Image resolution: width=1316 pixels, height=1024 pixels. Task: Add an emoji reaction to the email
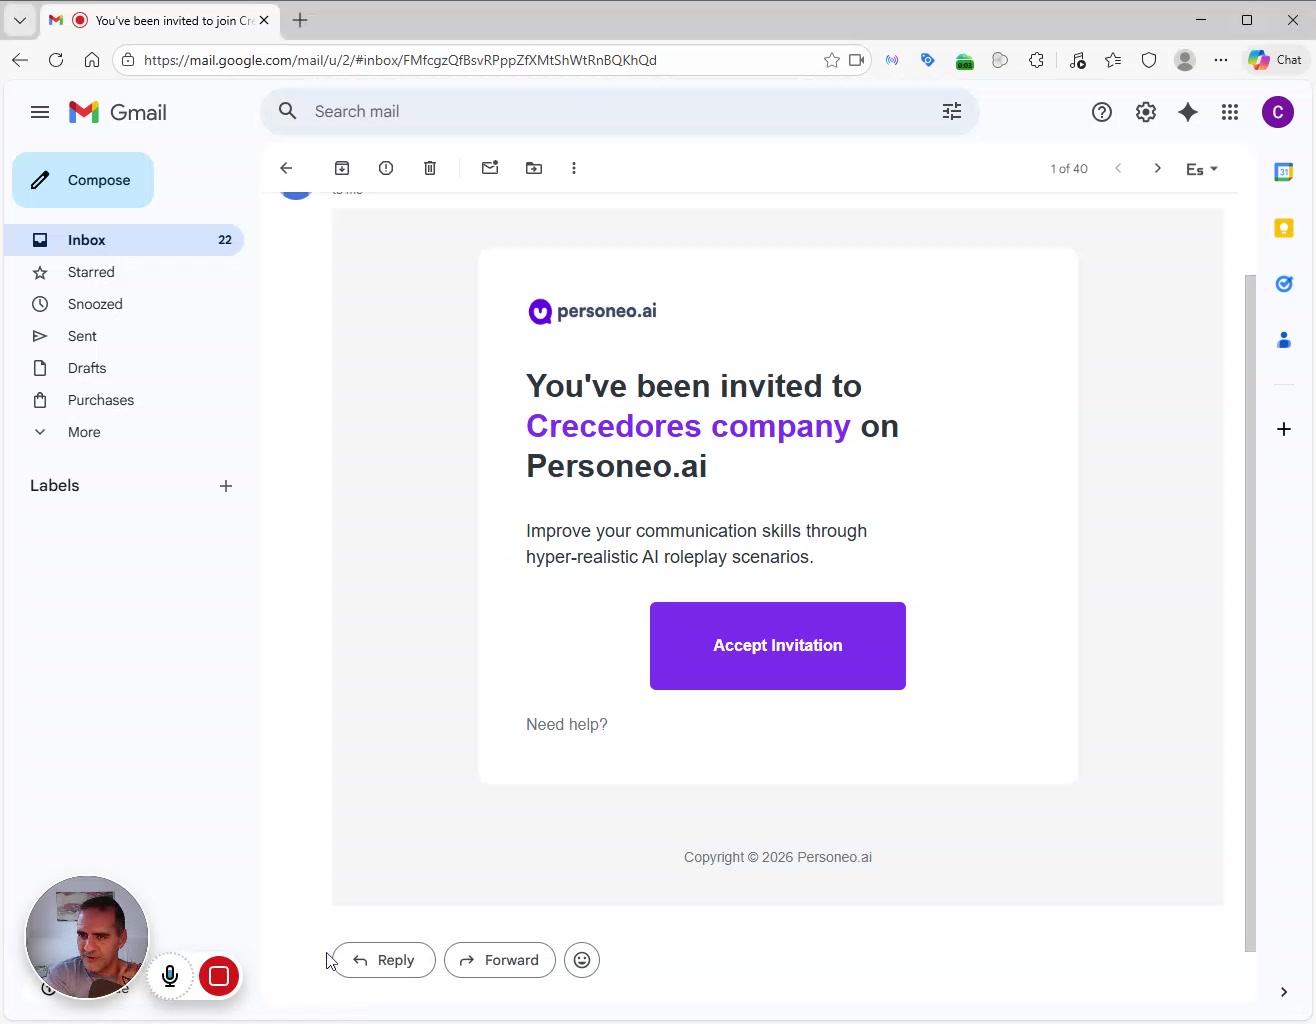582,960
